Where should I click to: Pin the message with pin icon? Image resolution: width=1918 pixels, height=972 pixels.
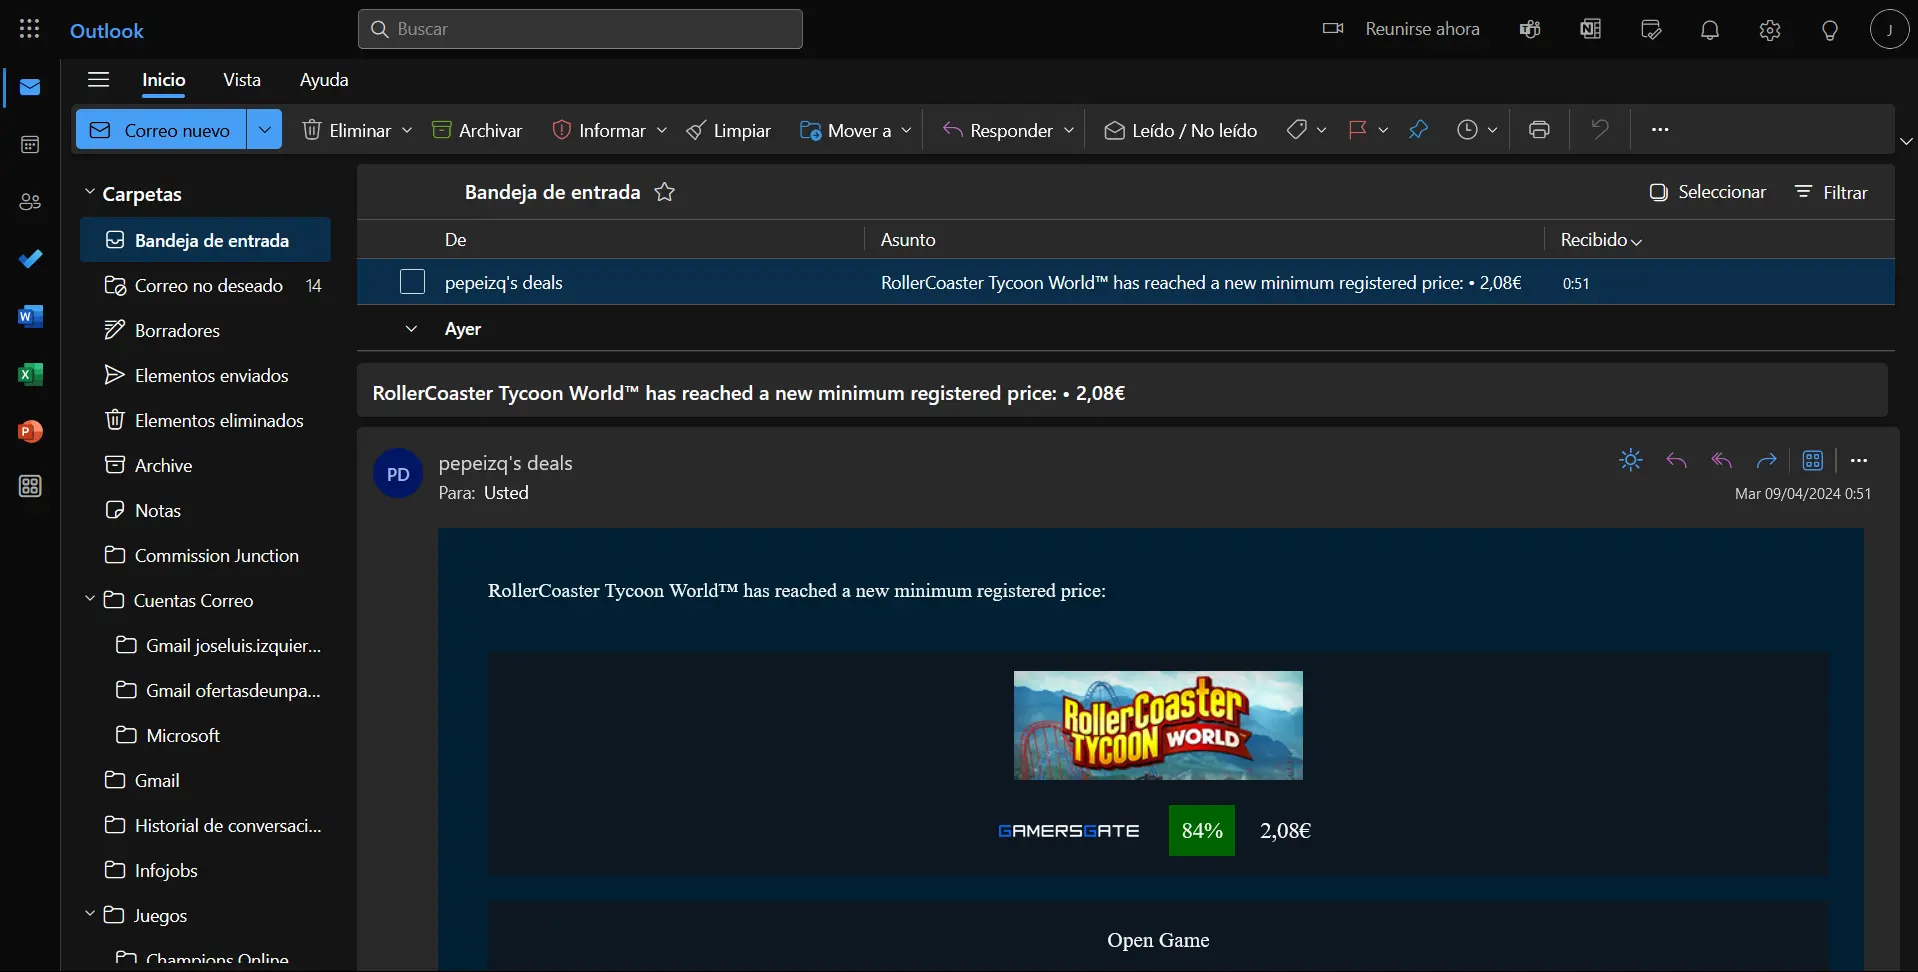pos(1418,130)
